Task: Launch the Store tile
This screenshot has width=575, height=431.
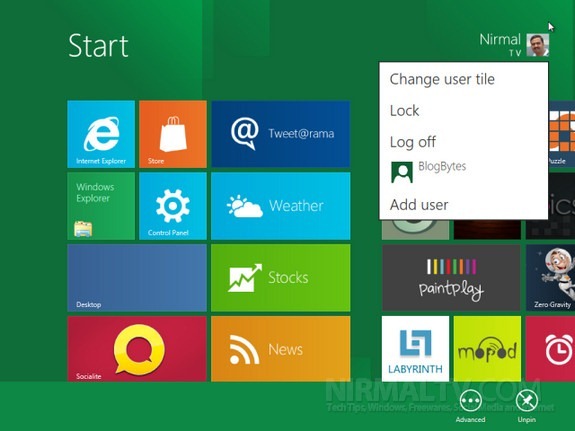Action: 173,134
